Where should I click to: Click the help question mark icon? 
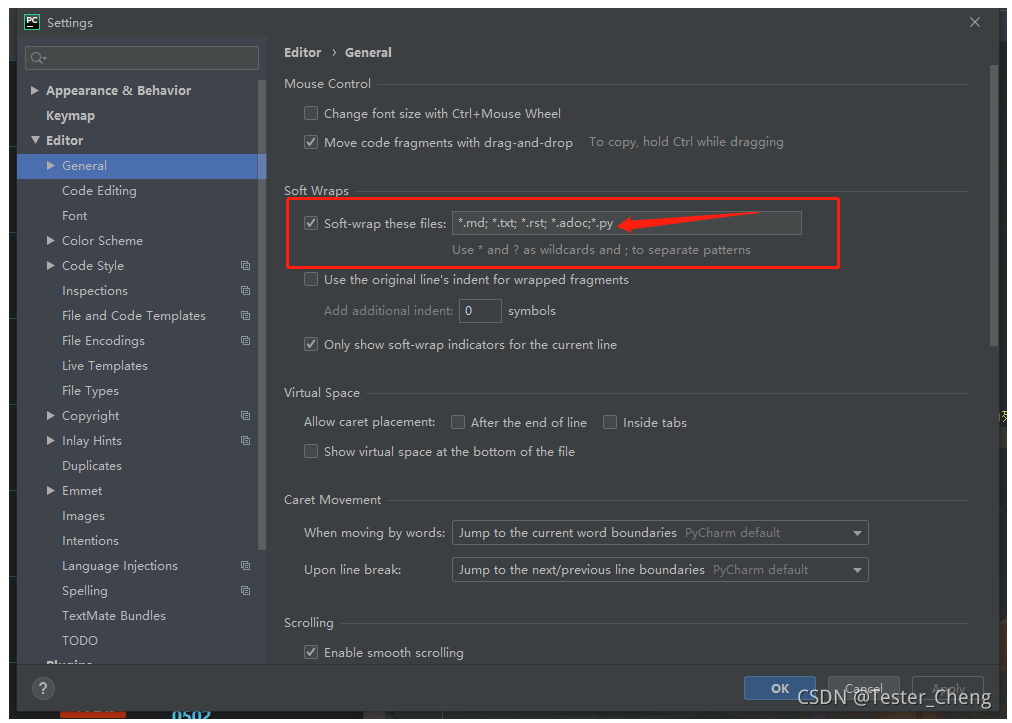[43, 688]
